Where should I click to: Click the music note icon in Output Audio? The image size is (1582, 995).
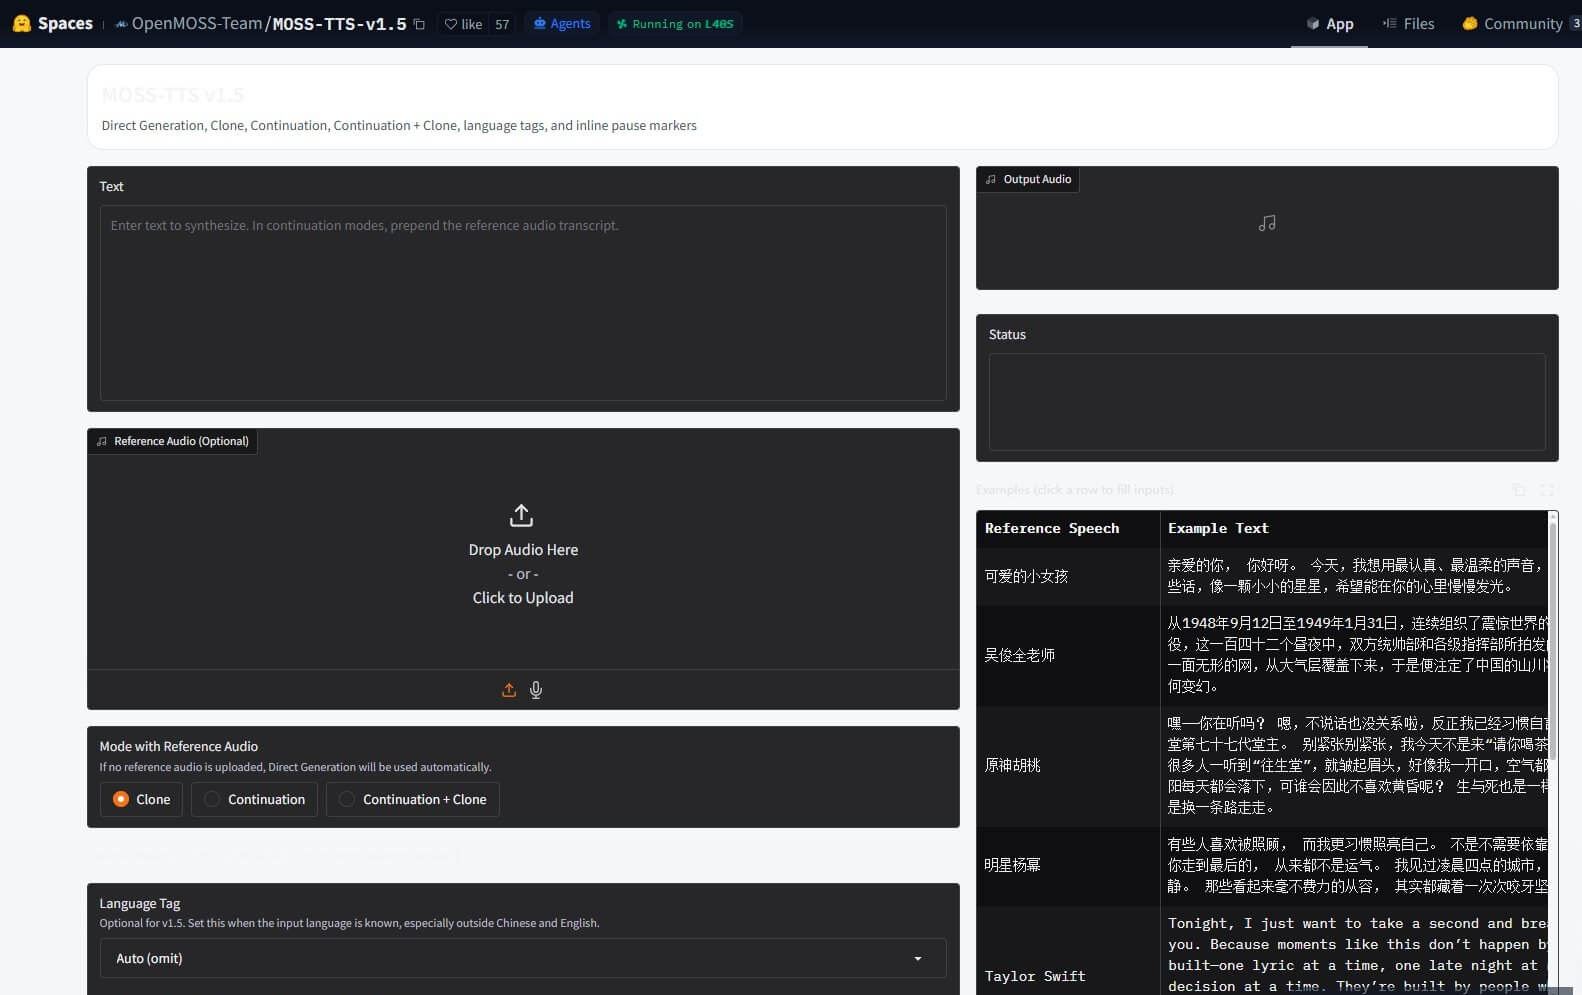(1267, 223)
